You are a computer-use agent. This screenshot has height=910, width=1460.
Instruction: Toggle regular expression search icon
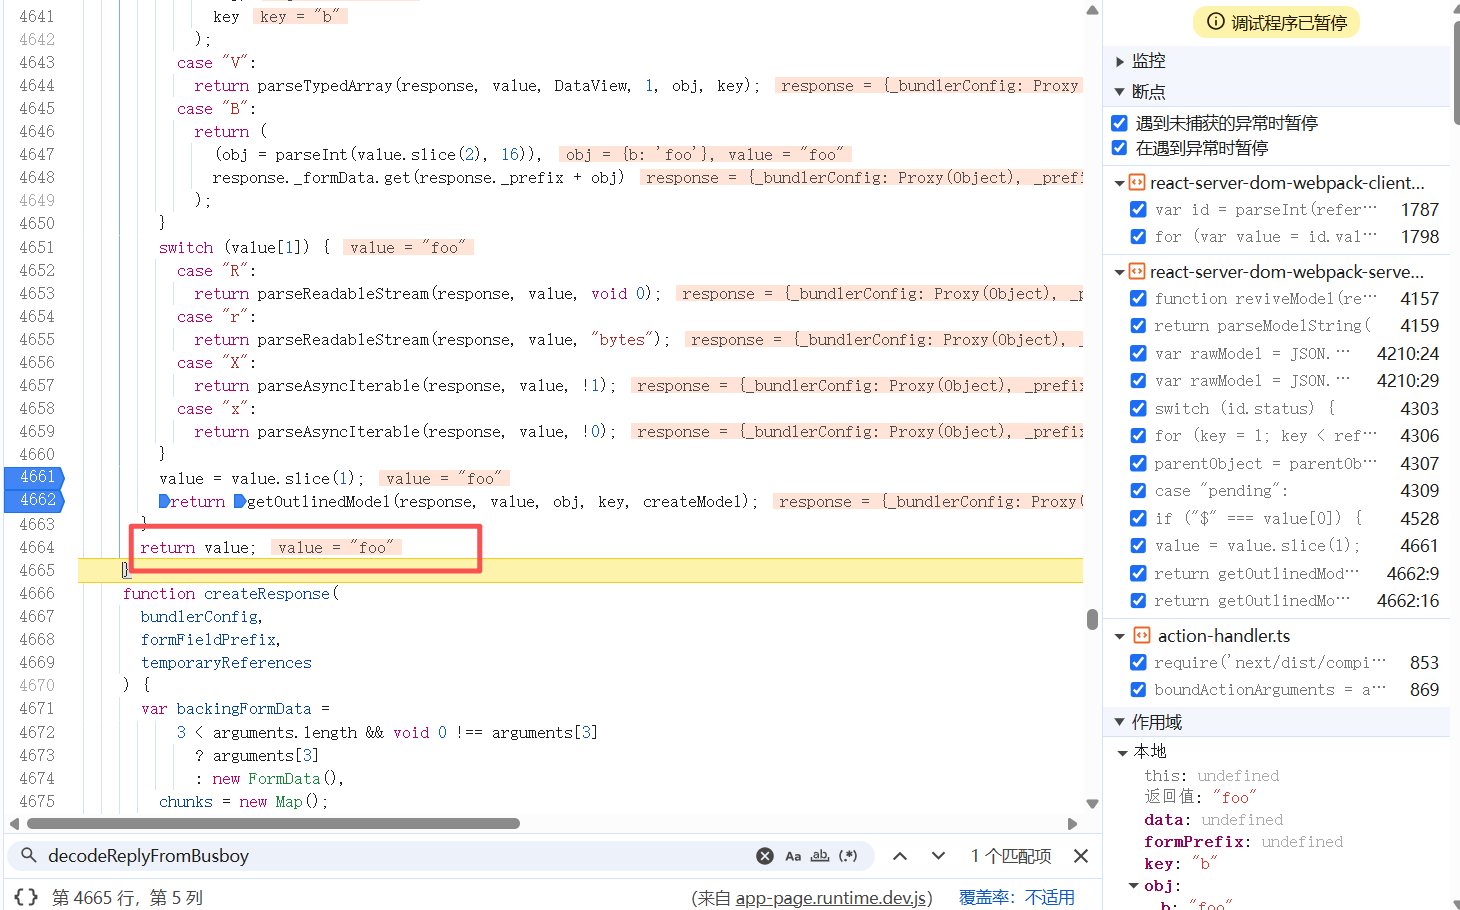[x=848, y=856]
